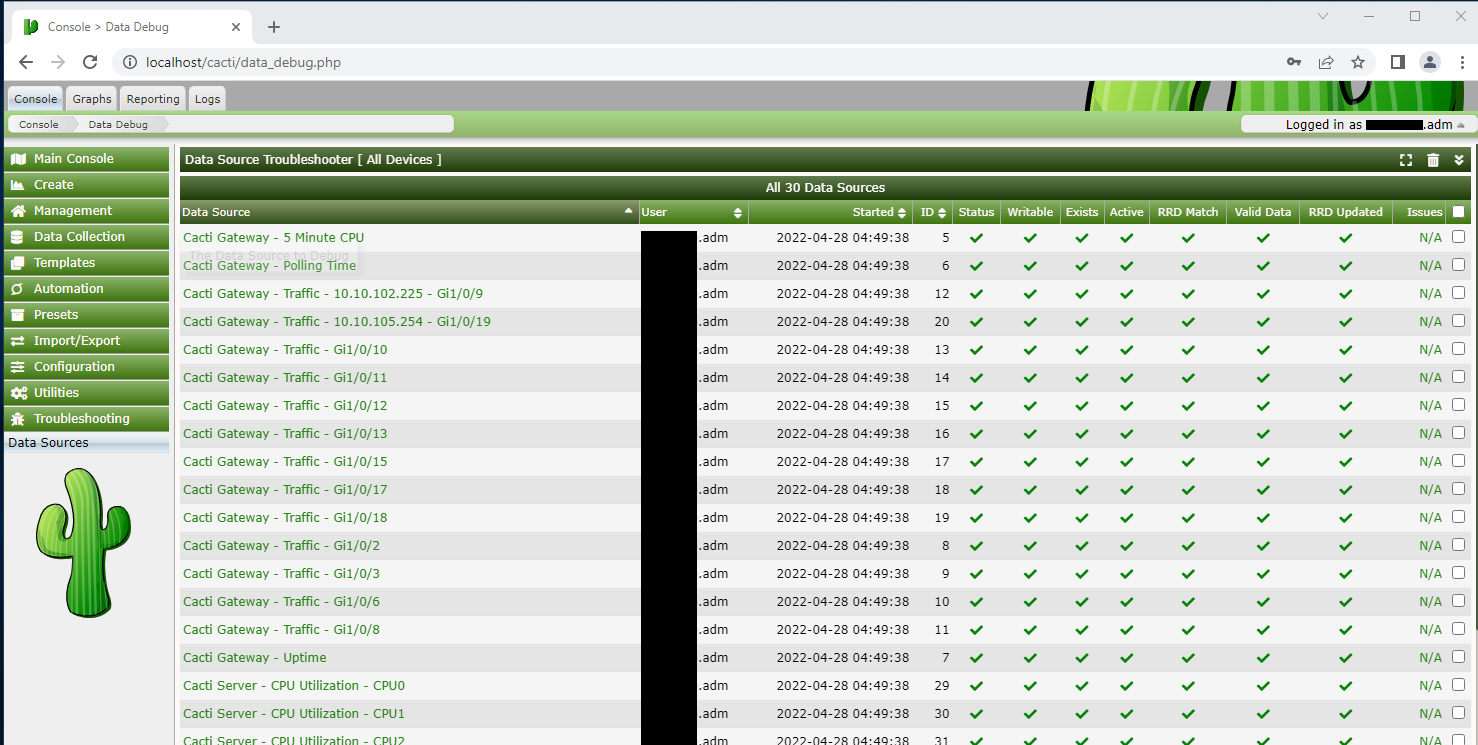The height and width of the screenshot is (745, 1478).
Task: Open Cacti Gateway - Traffic - Gi1/0/11 link
Action: point(285,378)
